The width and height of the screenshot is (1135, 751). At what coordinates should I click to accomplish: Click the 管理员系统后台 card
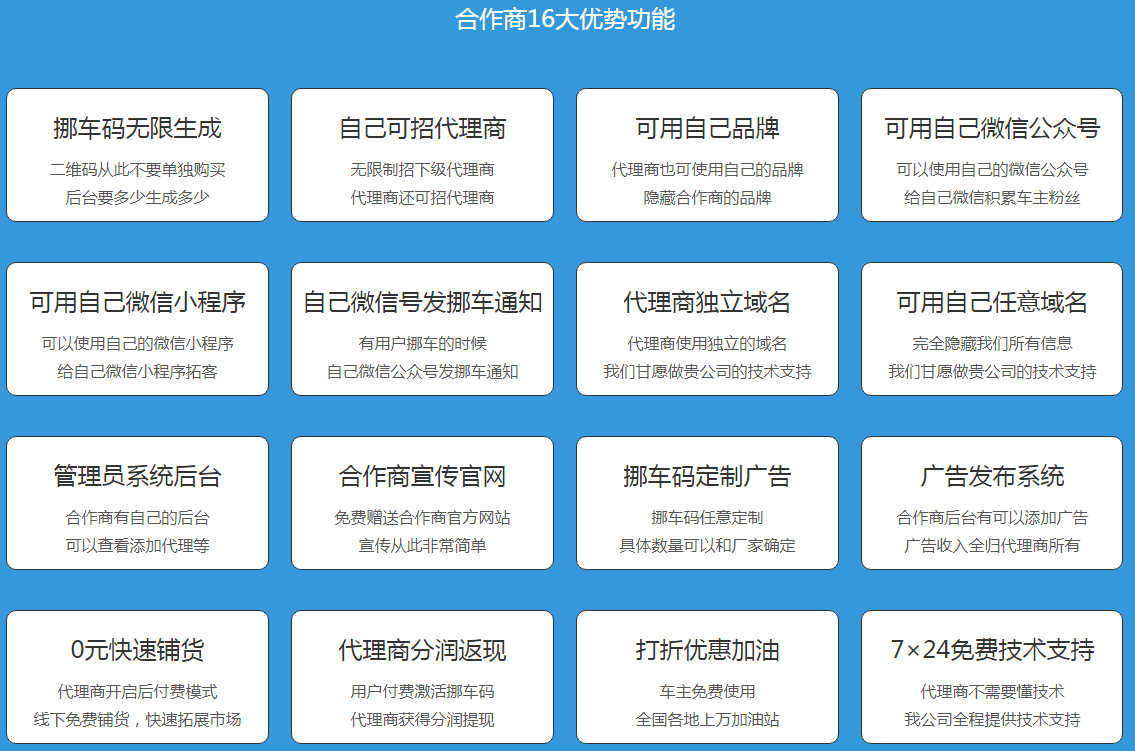[x=137, y=503]
